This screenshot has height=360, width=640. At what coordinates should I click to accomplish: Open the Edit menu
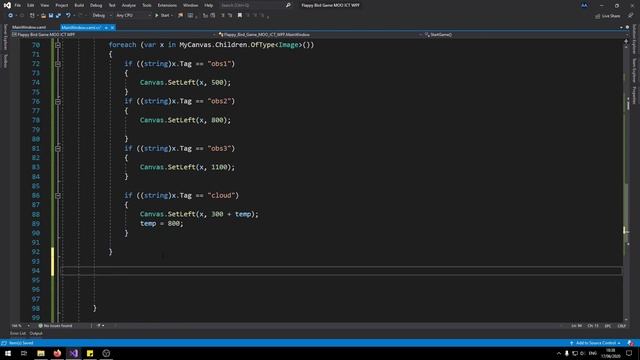click(x=31, y=5)
